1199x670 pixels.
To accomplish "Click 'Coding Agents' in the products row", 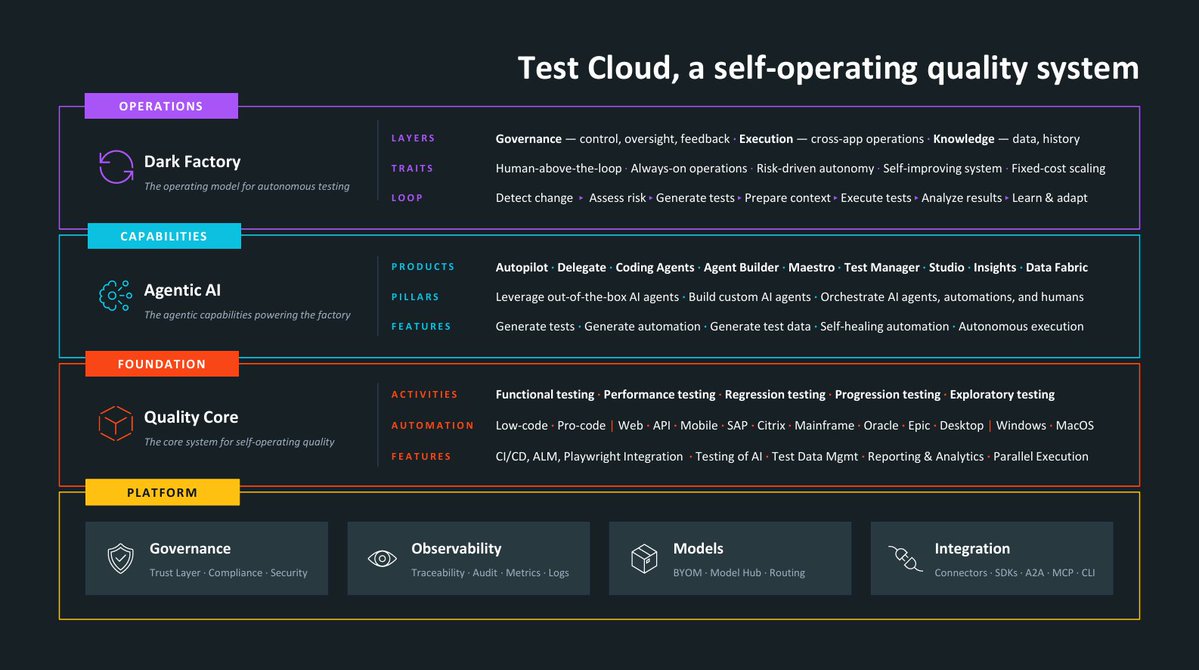I will pos(655,267).
